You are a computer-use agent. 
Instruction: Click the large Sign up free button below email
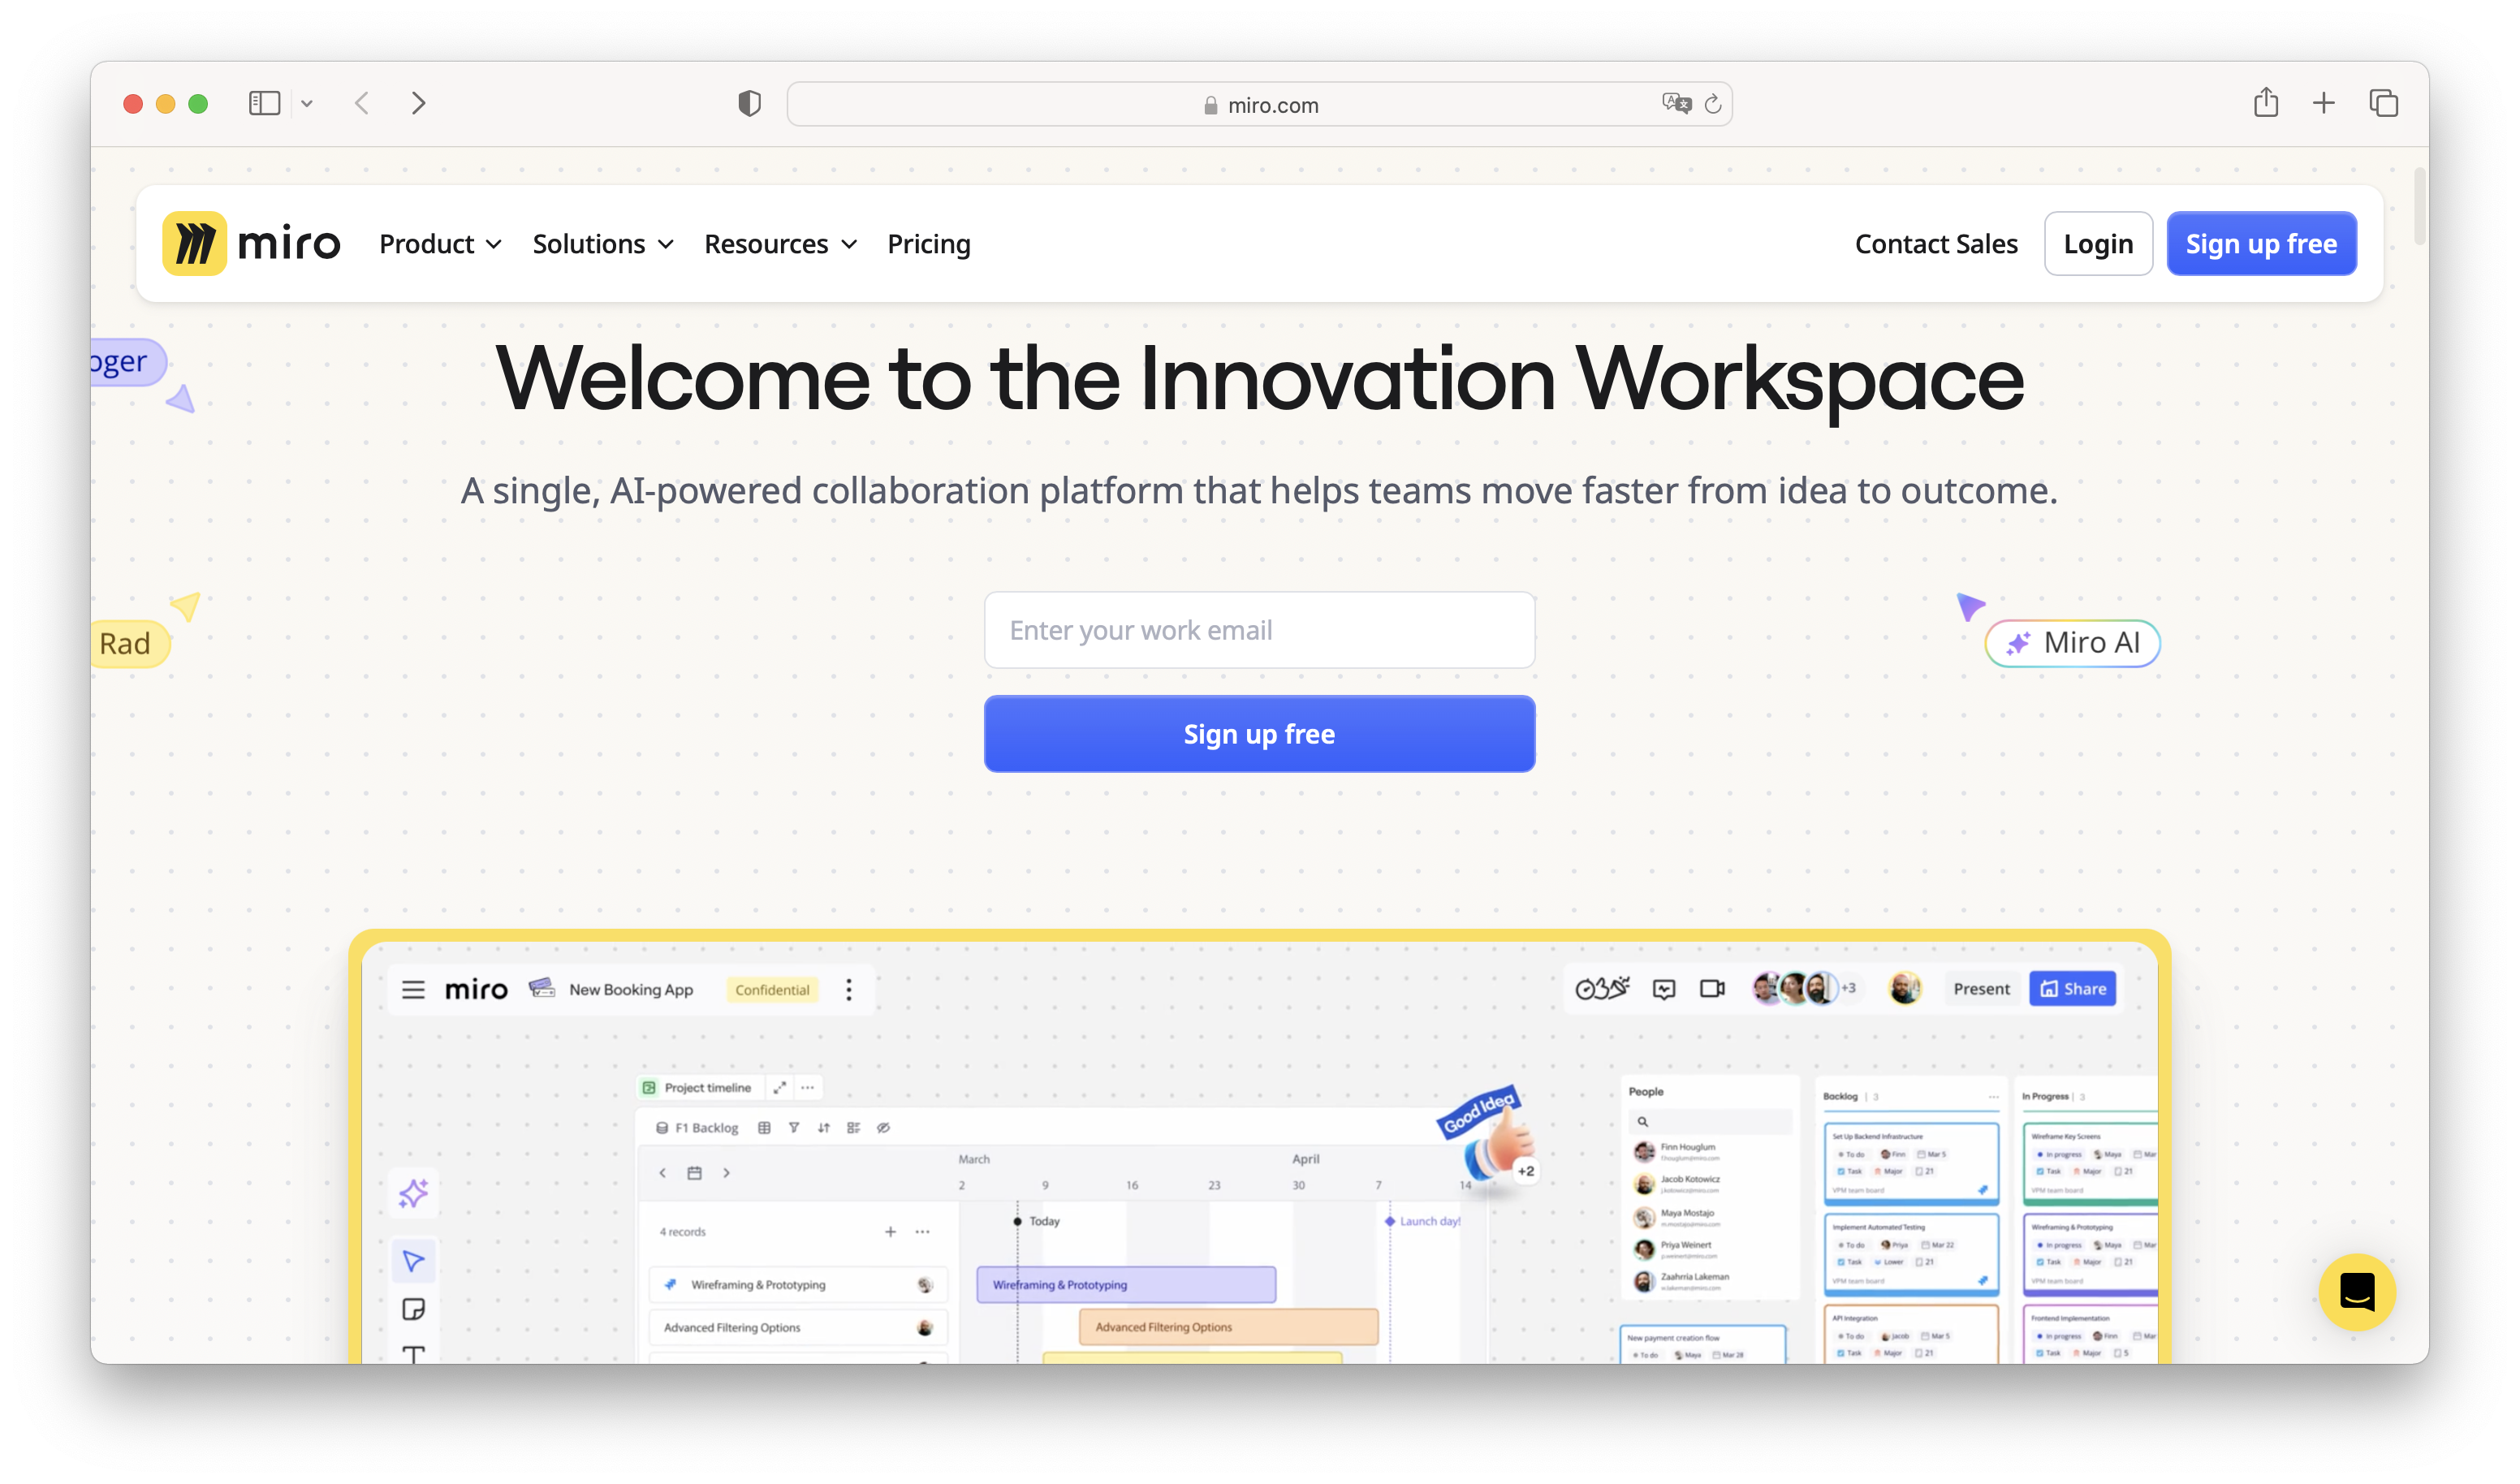[x=1258, y=734]
